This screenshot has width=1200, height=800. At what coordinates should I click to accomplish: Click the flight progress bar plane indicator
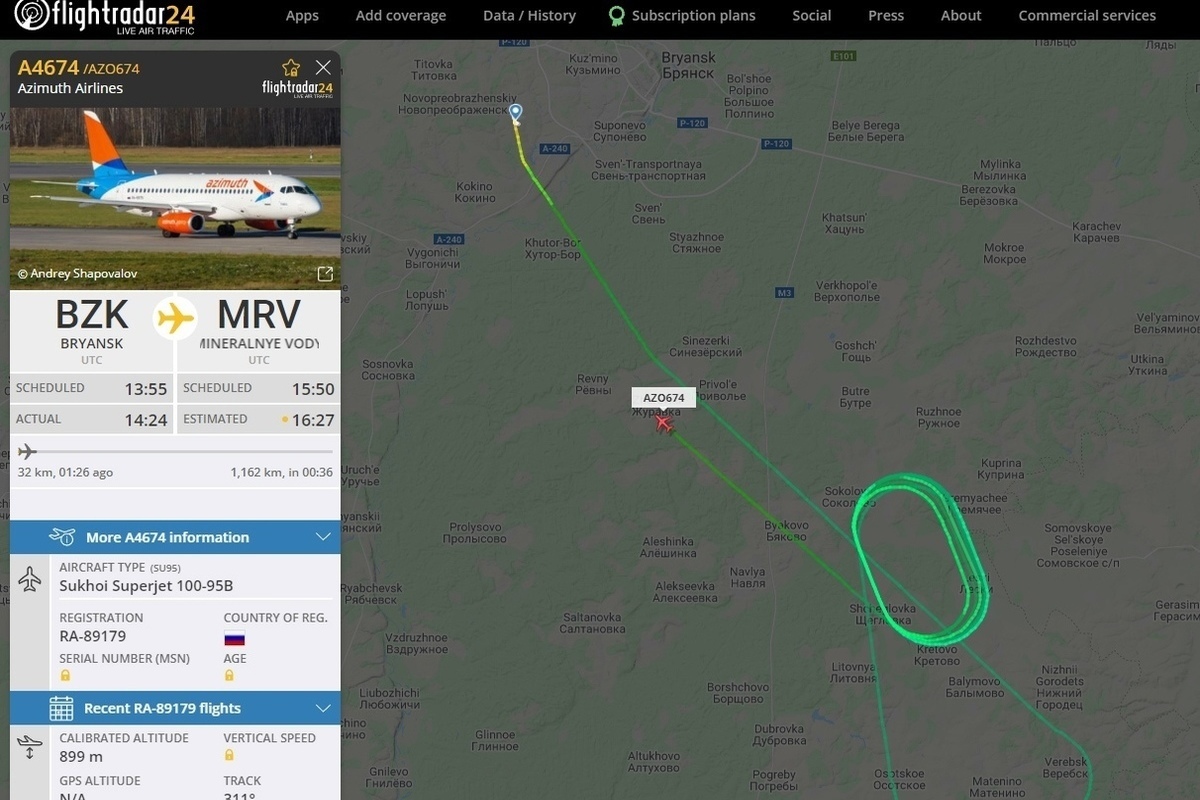pyautogui.click(x=27, y=452)
